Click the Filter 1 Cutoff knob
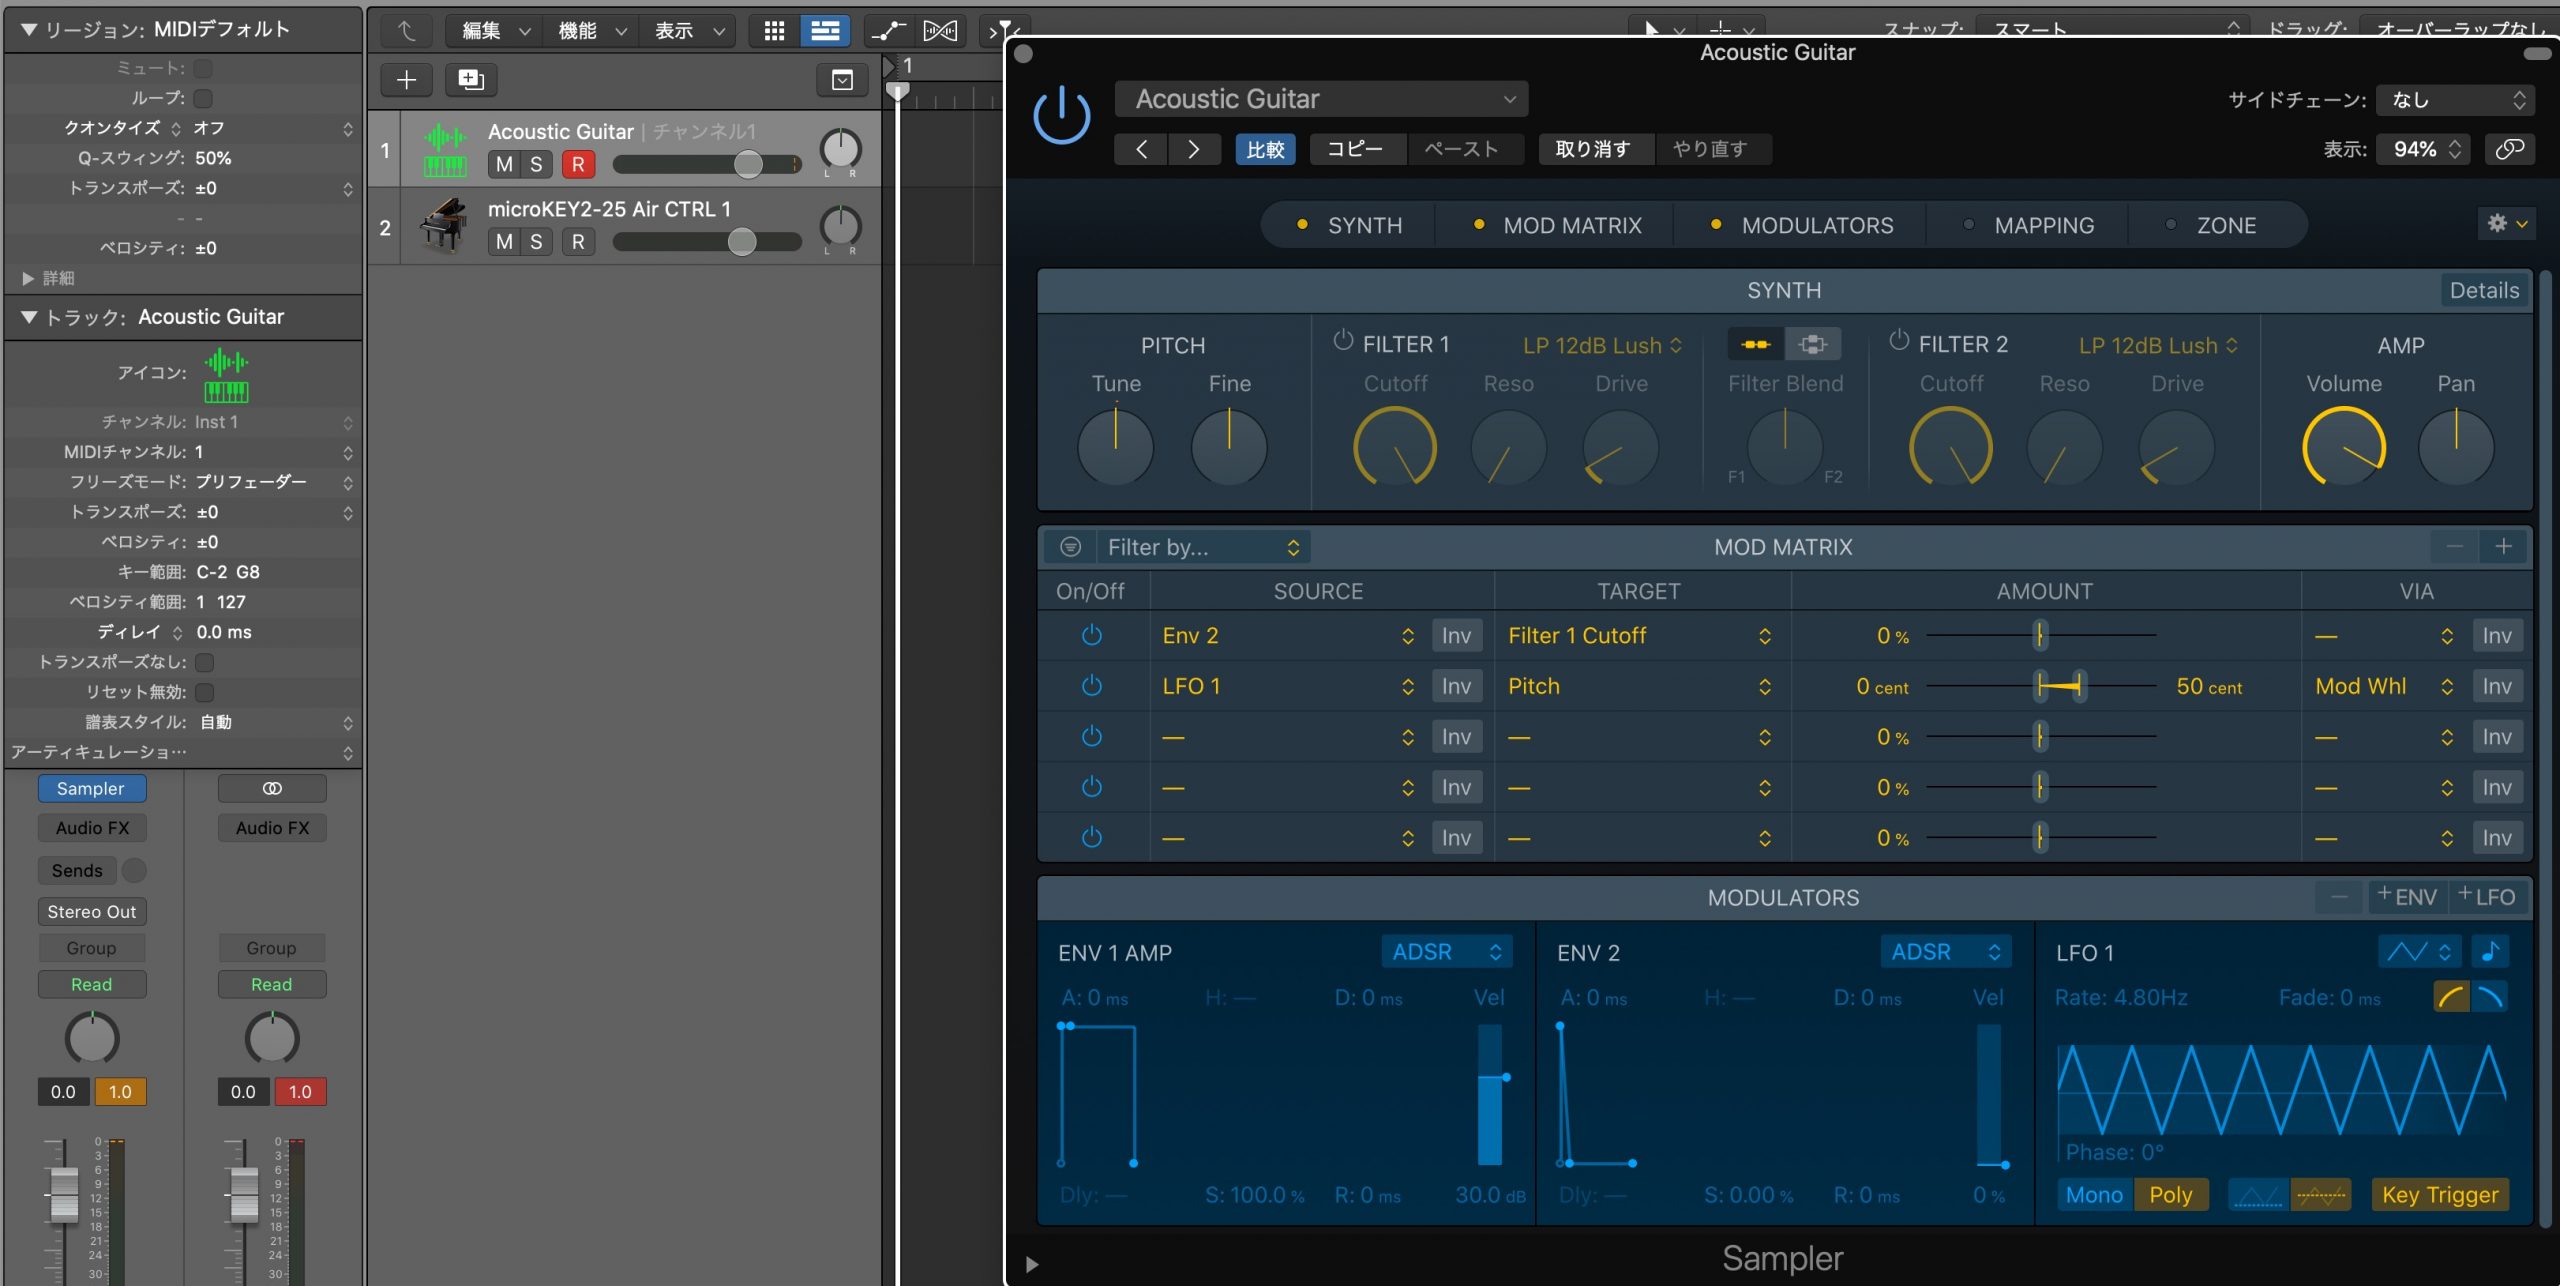Image resolution: width=2560 pixels, height=1286 pixels. coord(1394,446)
